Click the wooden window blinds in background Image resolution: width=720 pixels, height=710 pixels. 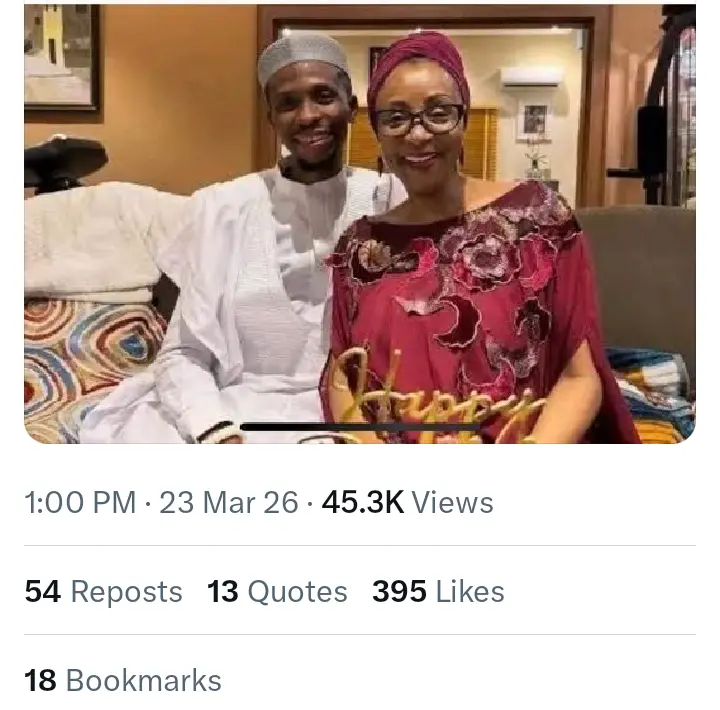[479, 140]
